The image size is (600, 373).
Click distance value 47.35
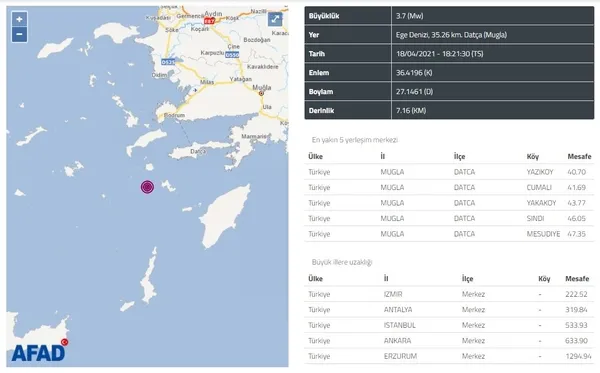pyautogui.click(x=576, y=234)
